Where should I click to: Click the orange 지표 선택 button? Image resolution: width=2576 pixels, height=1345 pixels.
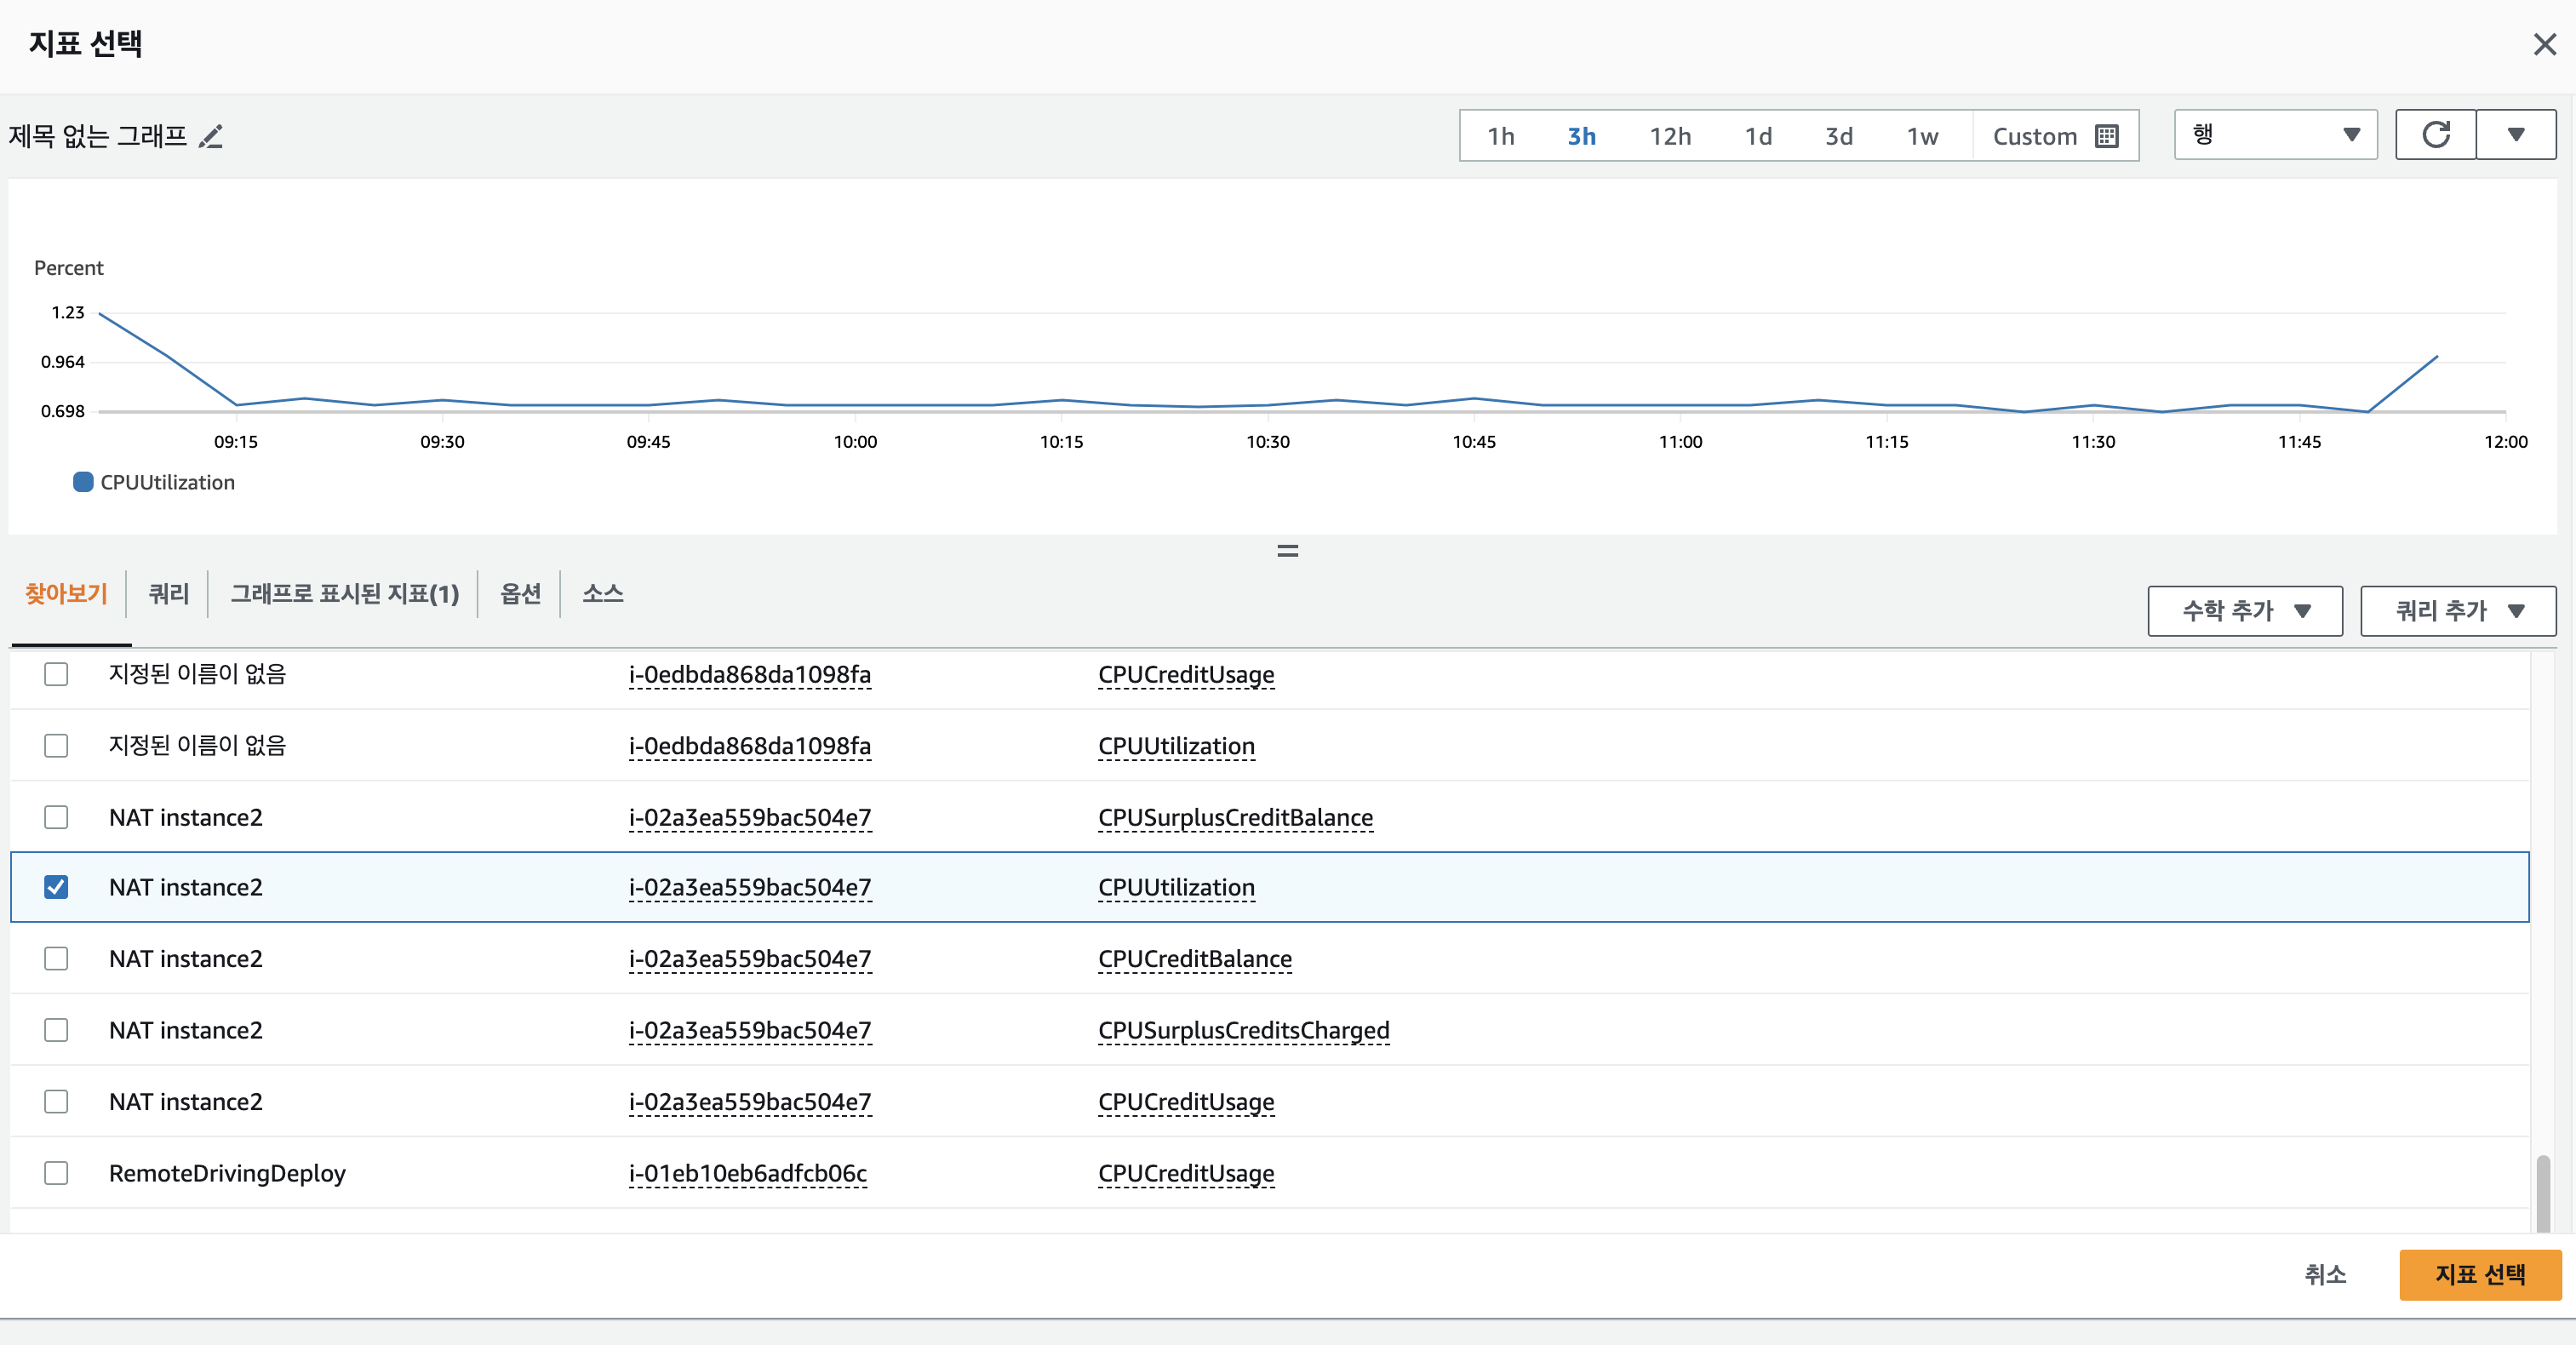(2479, 1274)
